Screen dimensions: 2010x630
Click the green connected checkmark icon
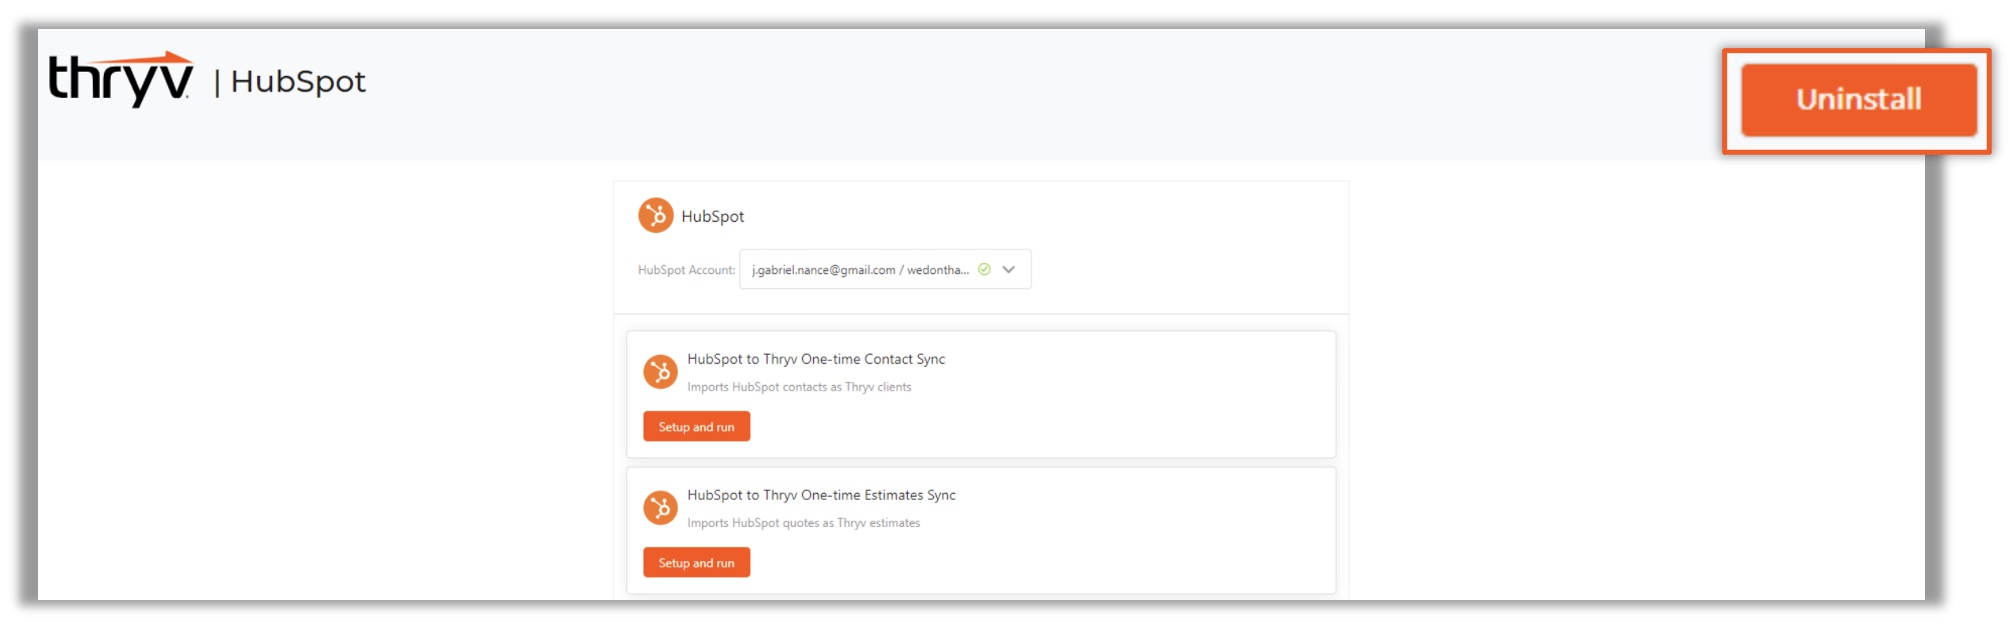click(x=984, y=270)
